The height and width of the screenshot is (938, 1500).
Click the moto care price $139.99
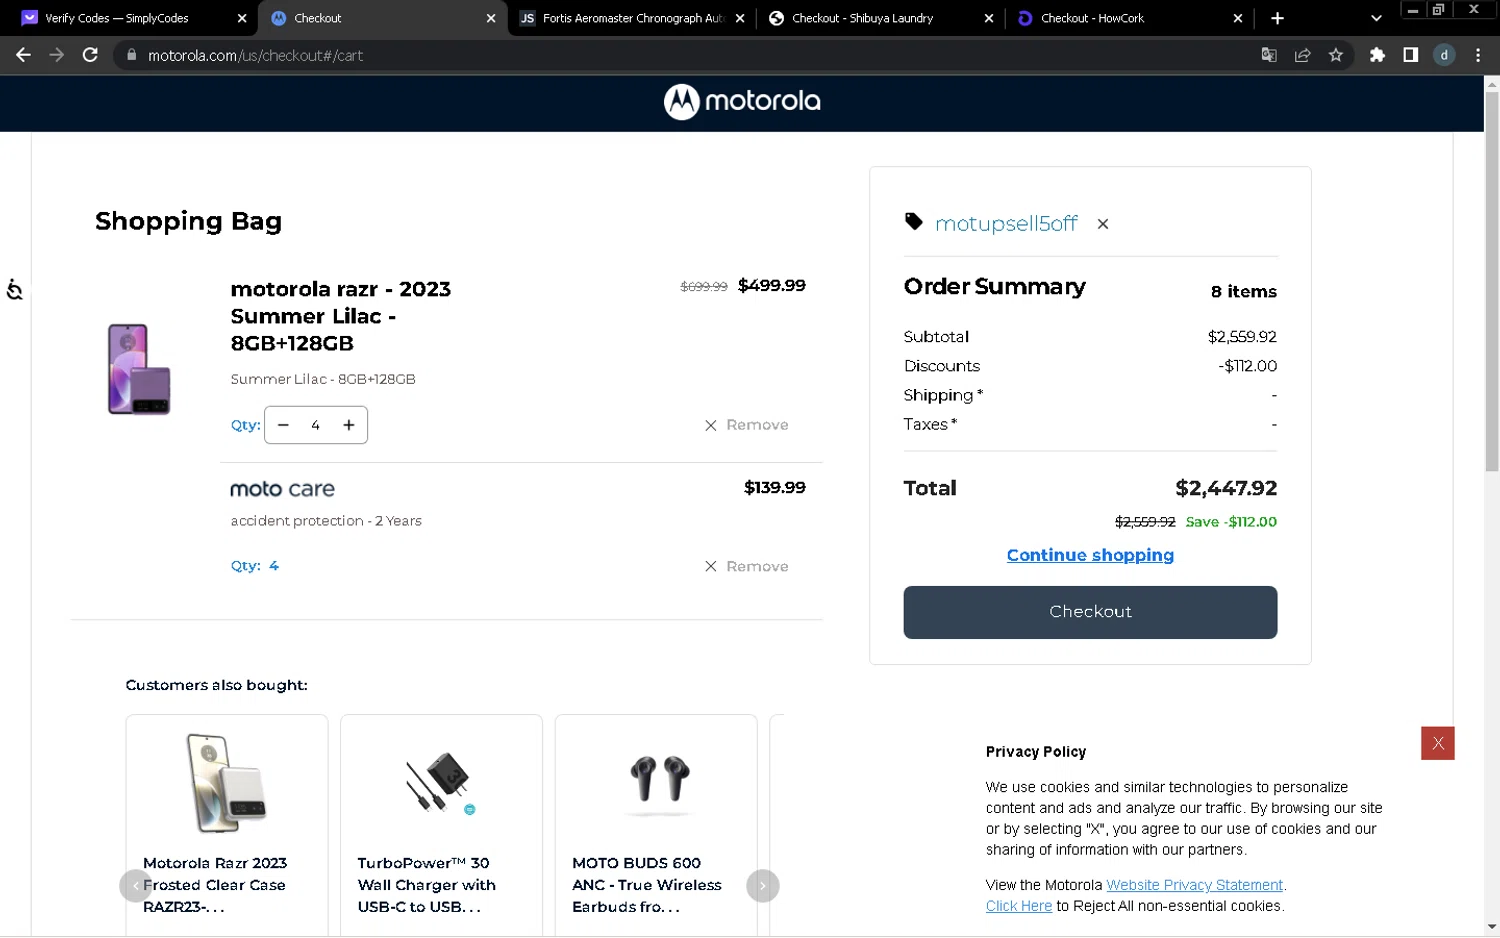click(774, 487)
